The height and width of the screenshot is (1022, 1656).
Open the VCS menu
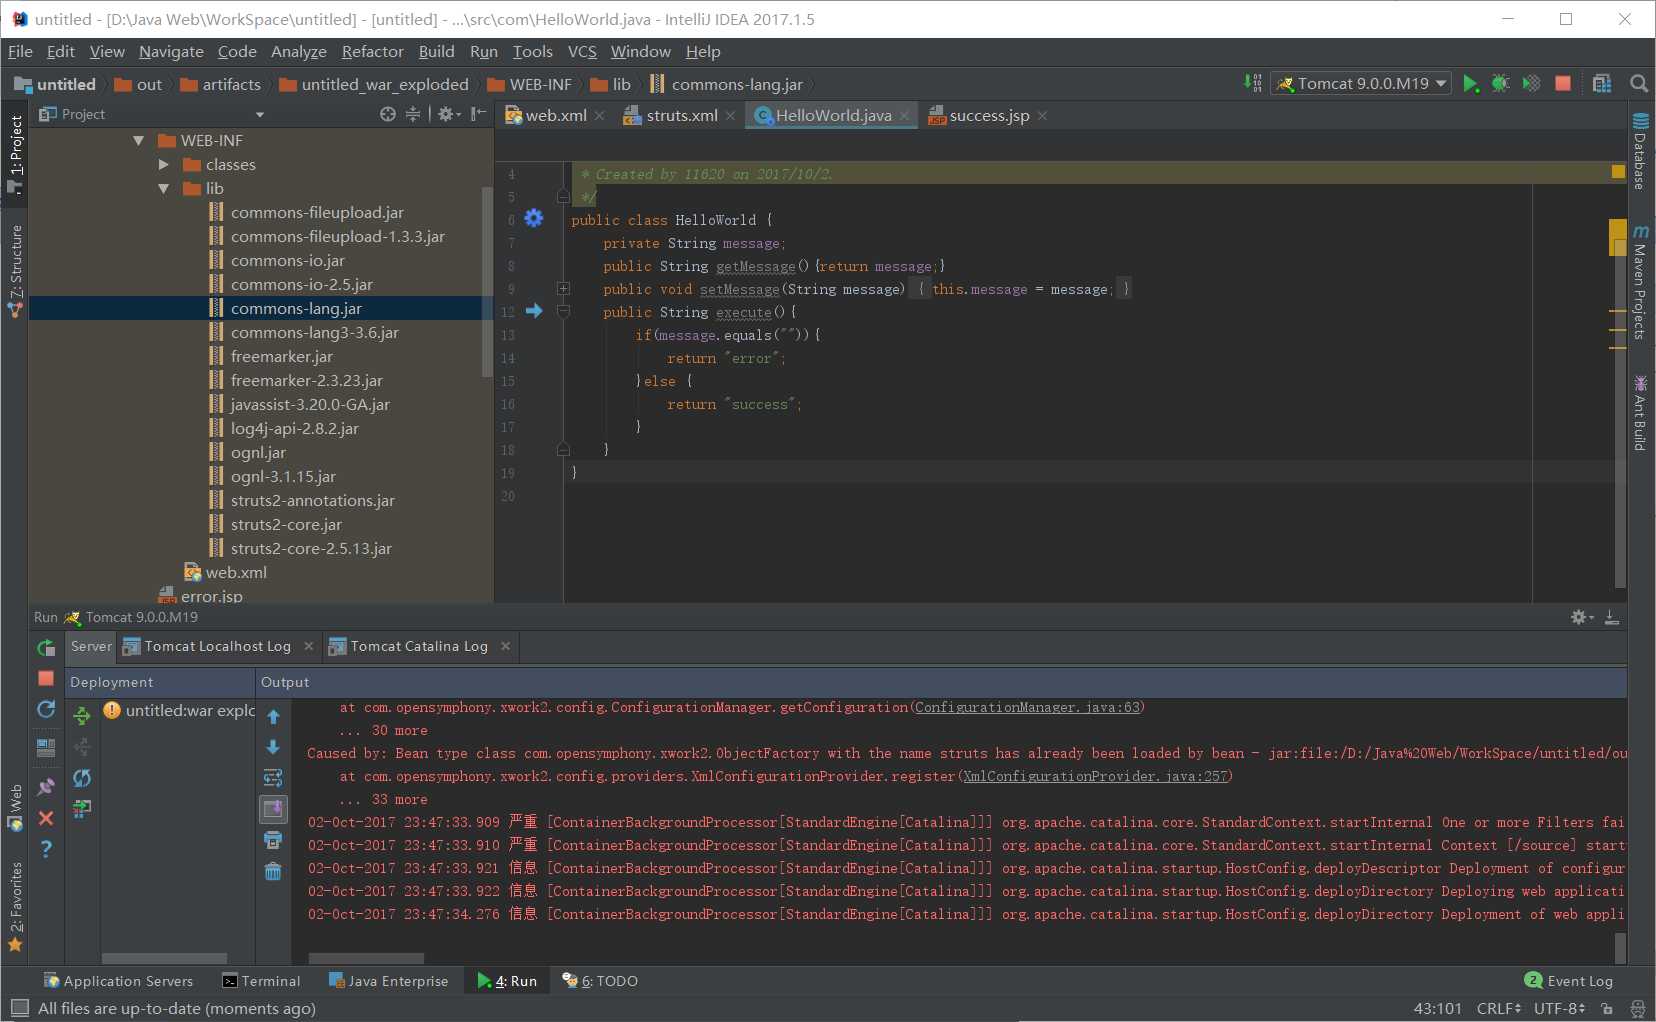click(x=582, y=51)
